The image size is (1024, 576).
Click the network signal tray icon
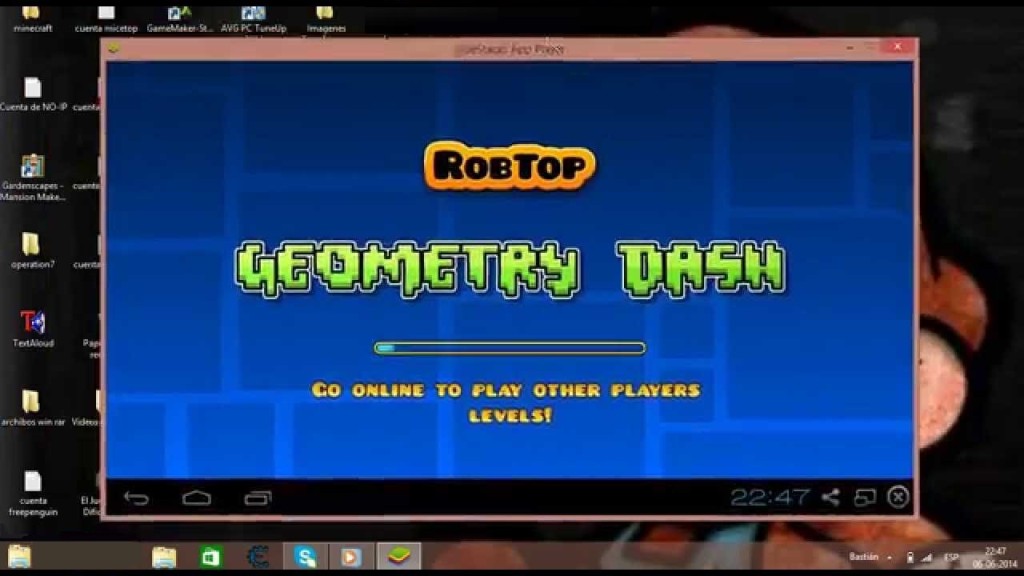click(x=927, y=558)
